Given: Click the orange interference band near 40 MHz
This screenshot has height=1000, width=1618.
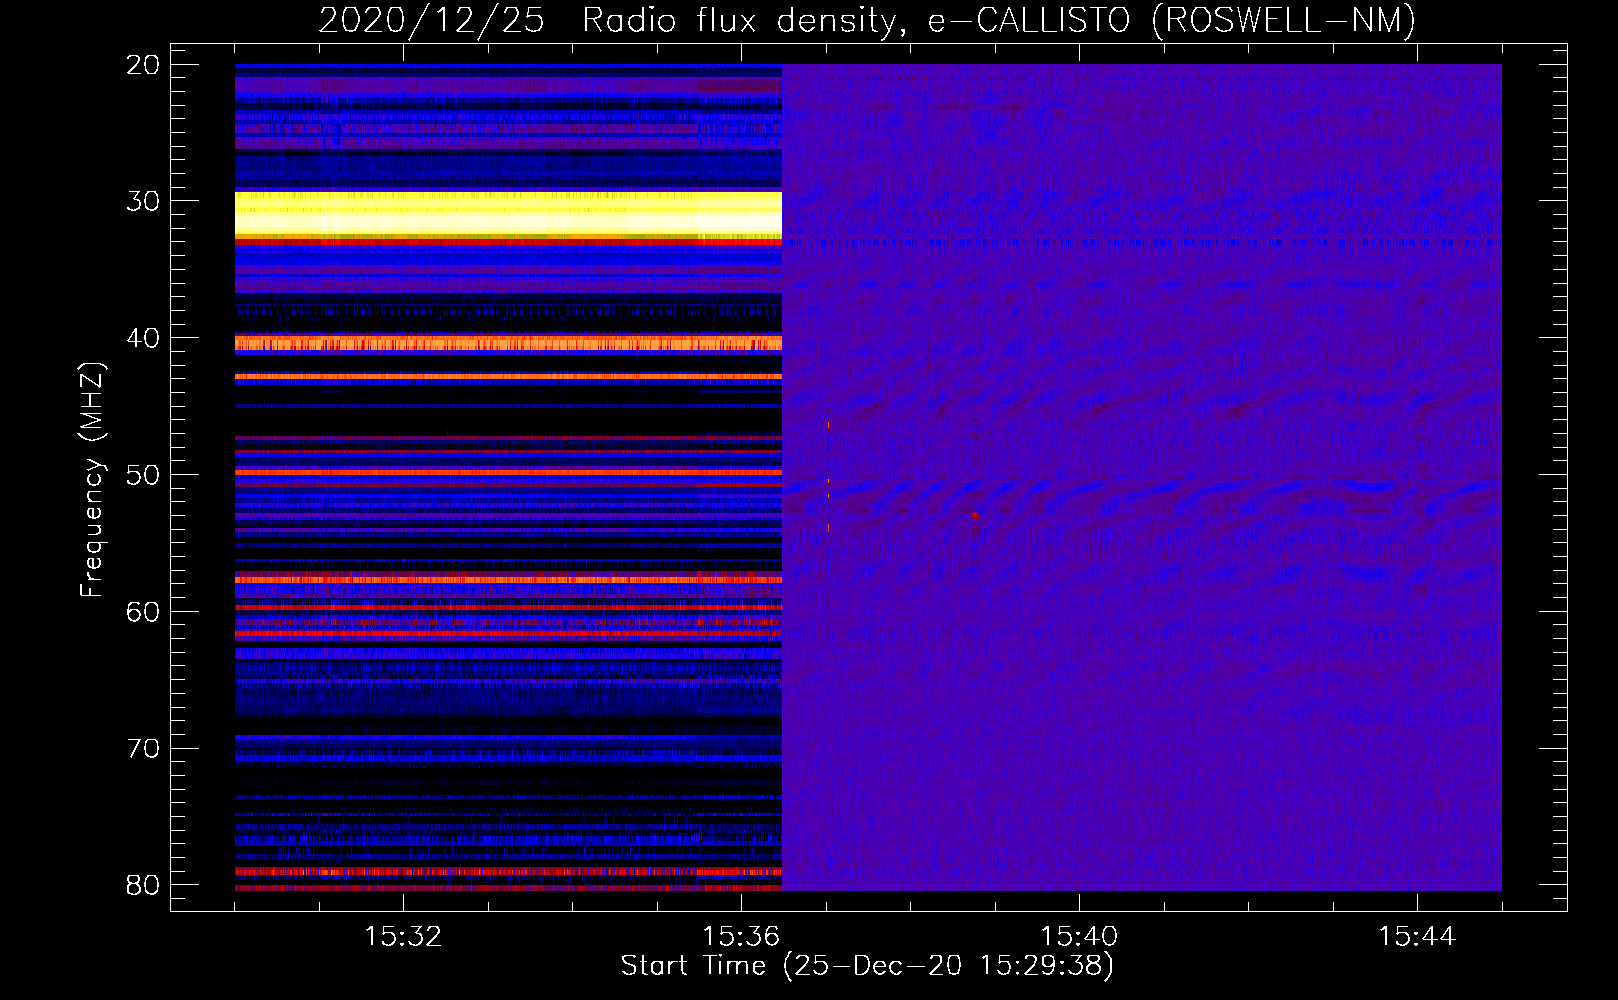Looking at the screenshot, I should tap(508, 343).
